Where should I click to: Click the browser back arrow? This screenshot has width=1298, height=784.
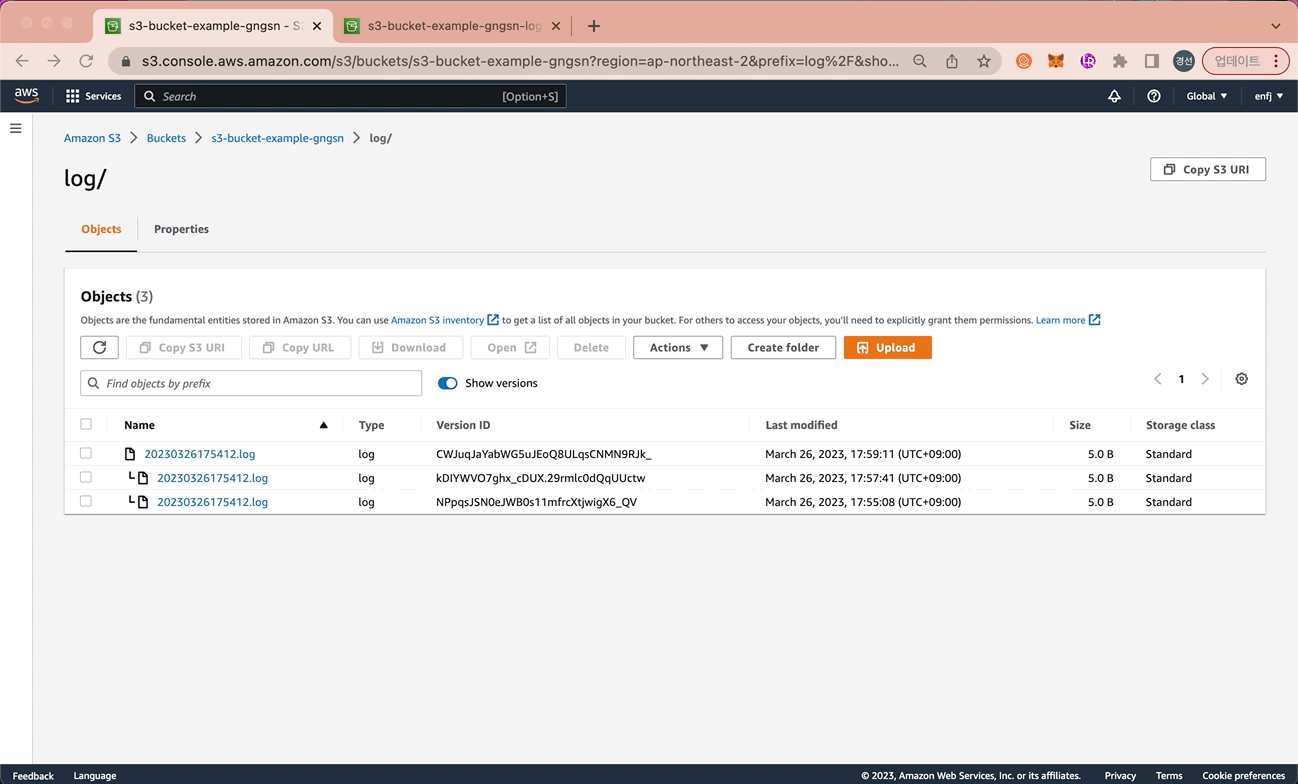22,61
